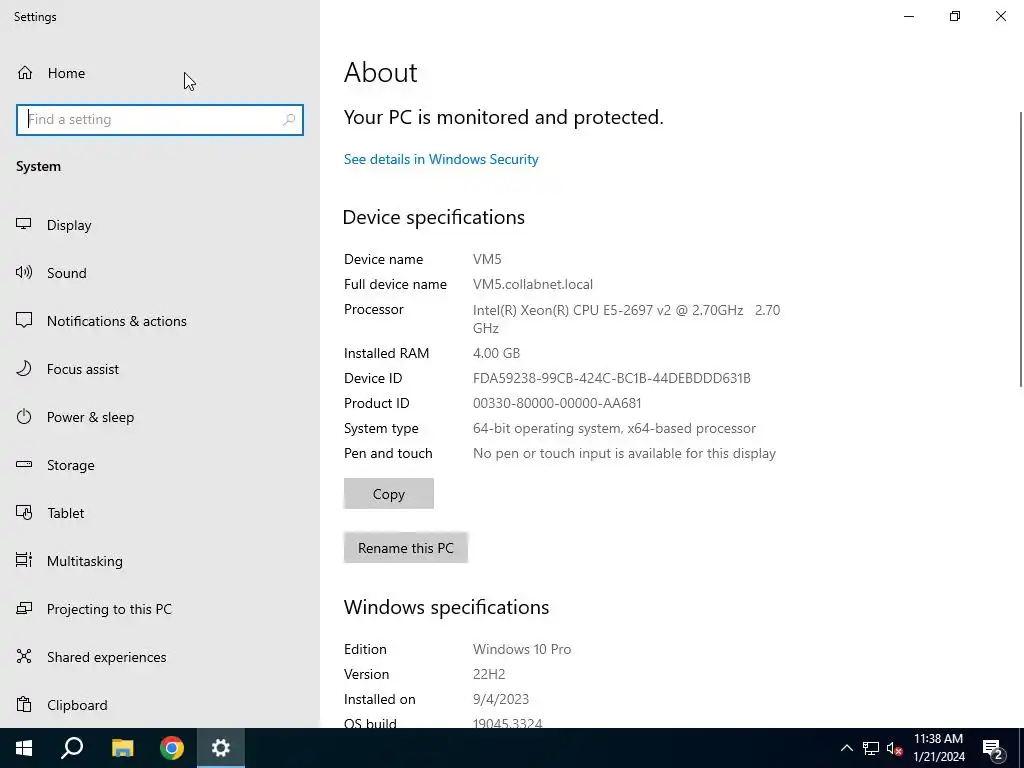This screenshot has height=768, width=1024.
Task: Launch File Explorer from taskbar
Action: 122,748
